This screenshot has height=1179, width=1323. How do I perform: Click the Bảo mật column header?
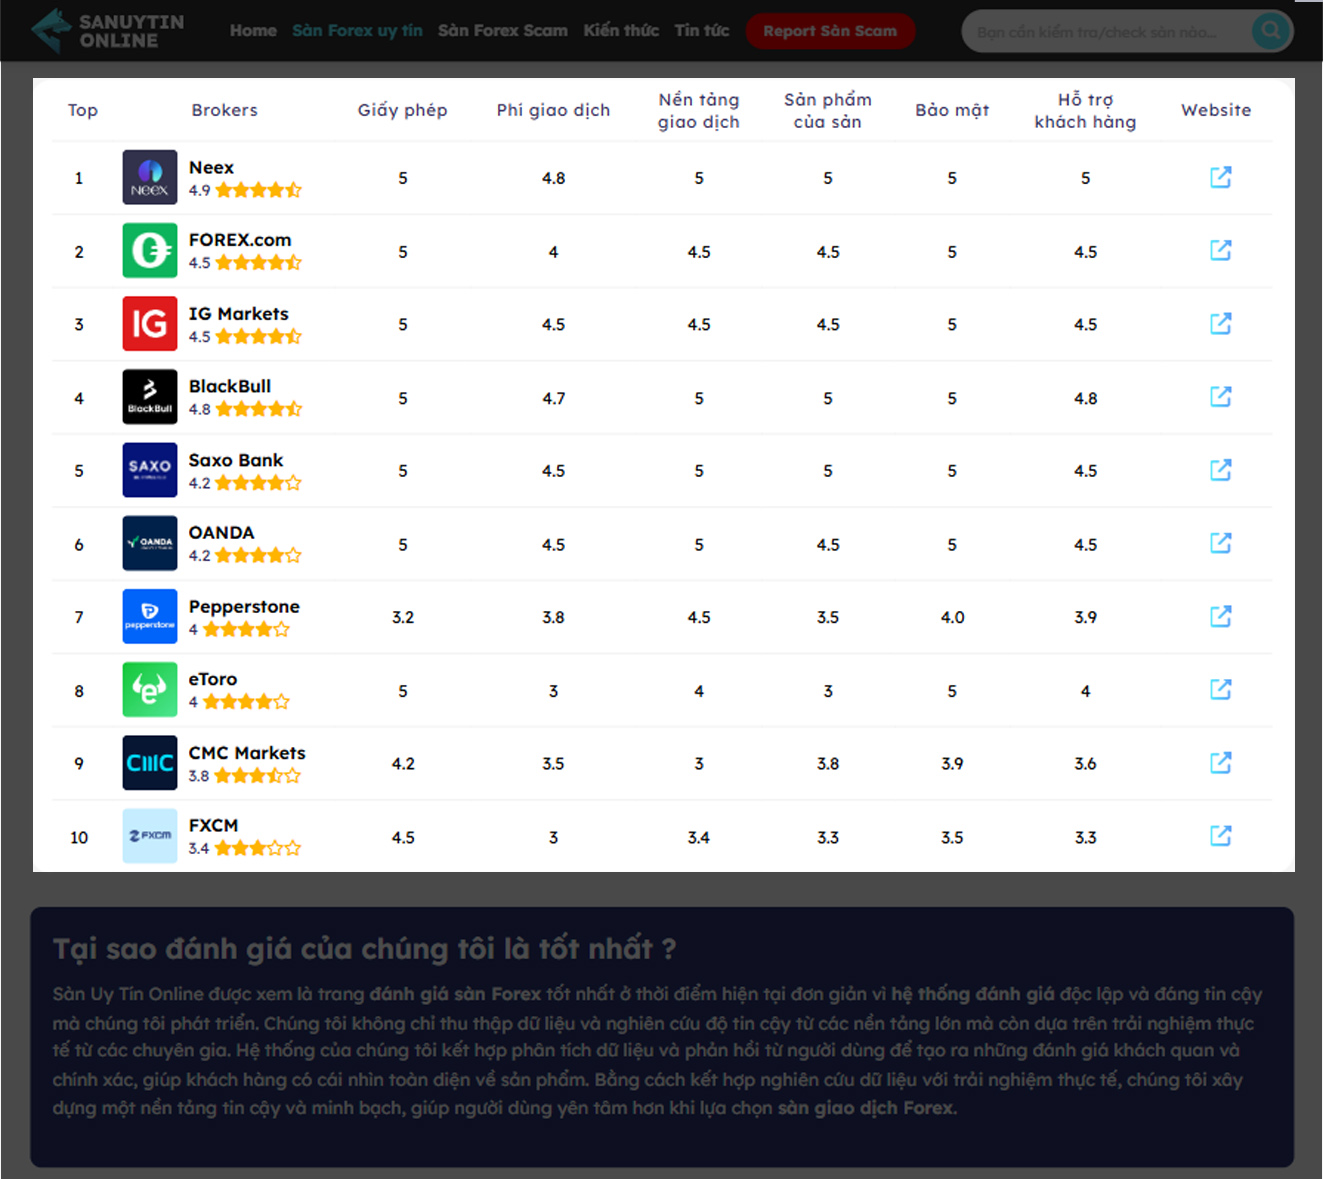tap(952, 110)
